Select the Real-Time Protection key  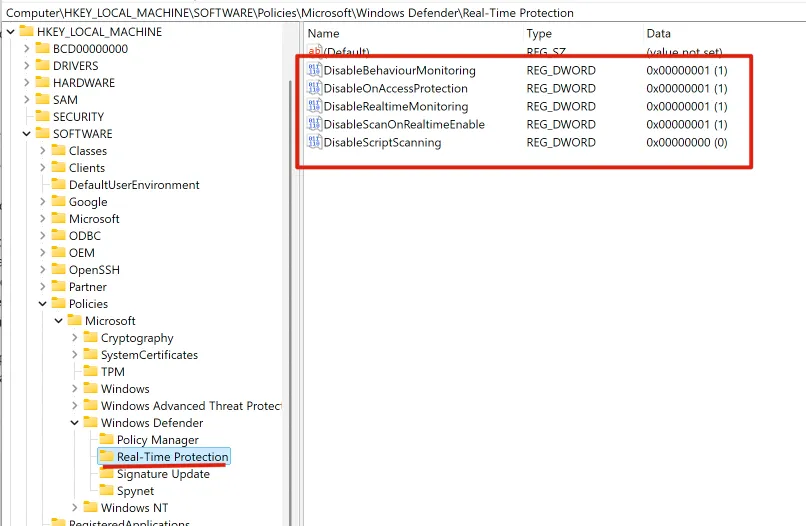172,457
